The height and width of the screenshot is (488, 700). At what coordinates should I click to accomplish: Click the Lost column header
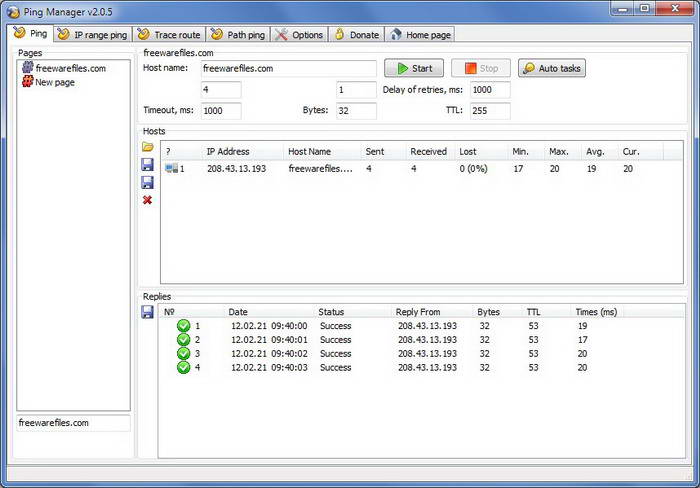[481, 151]
